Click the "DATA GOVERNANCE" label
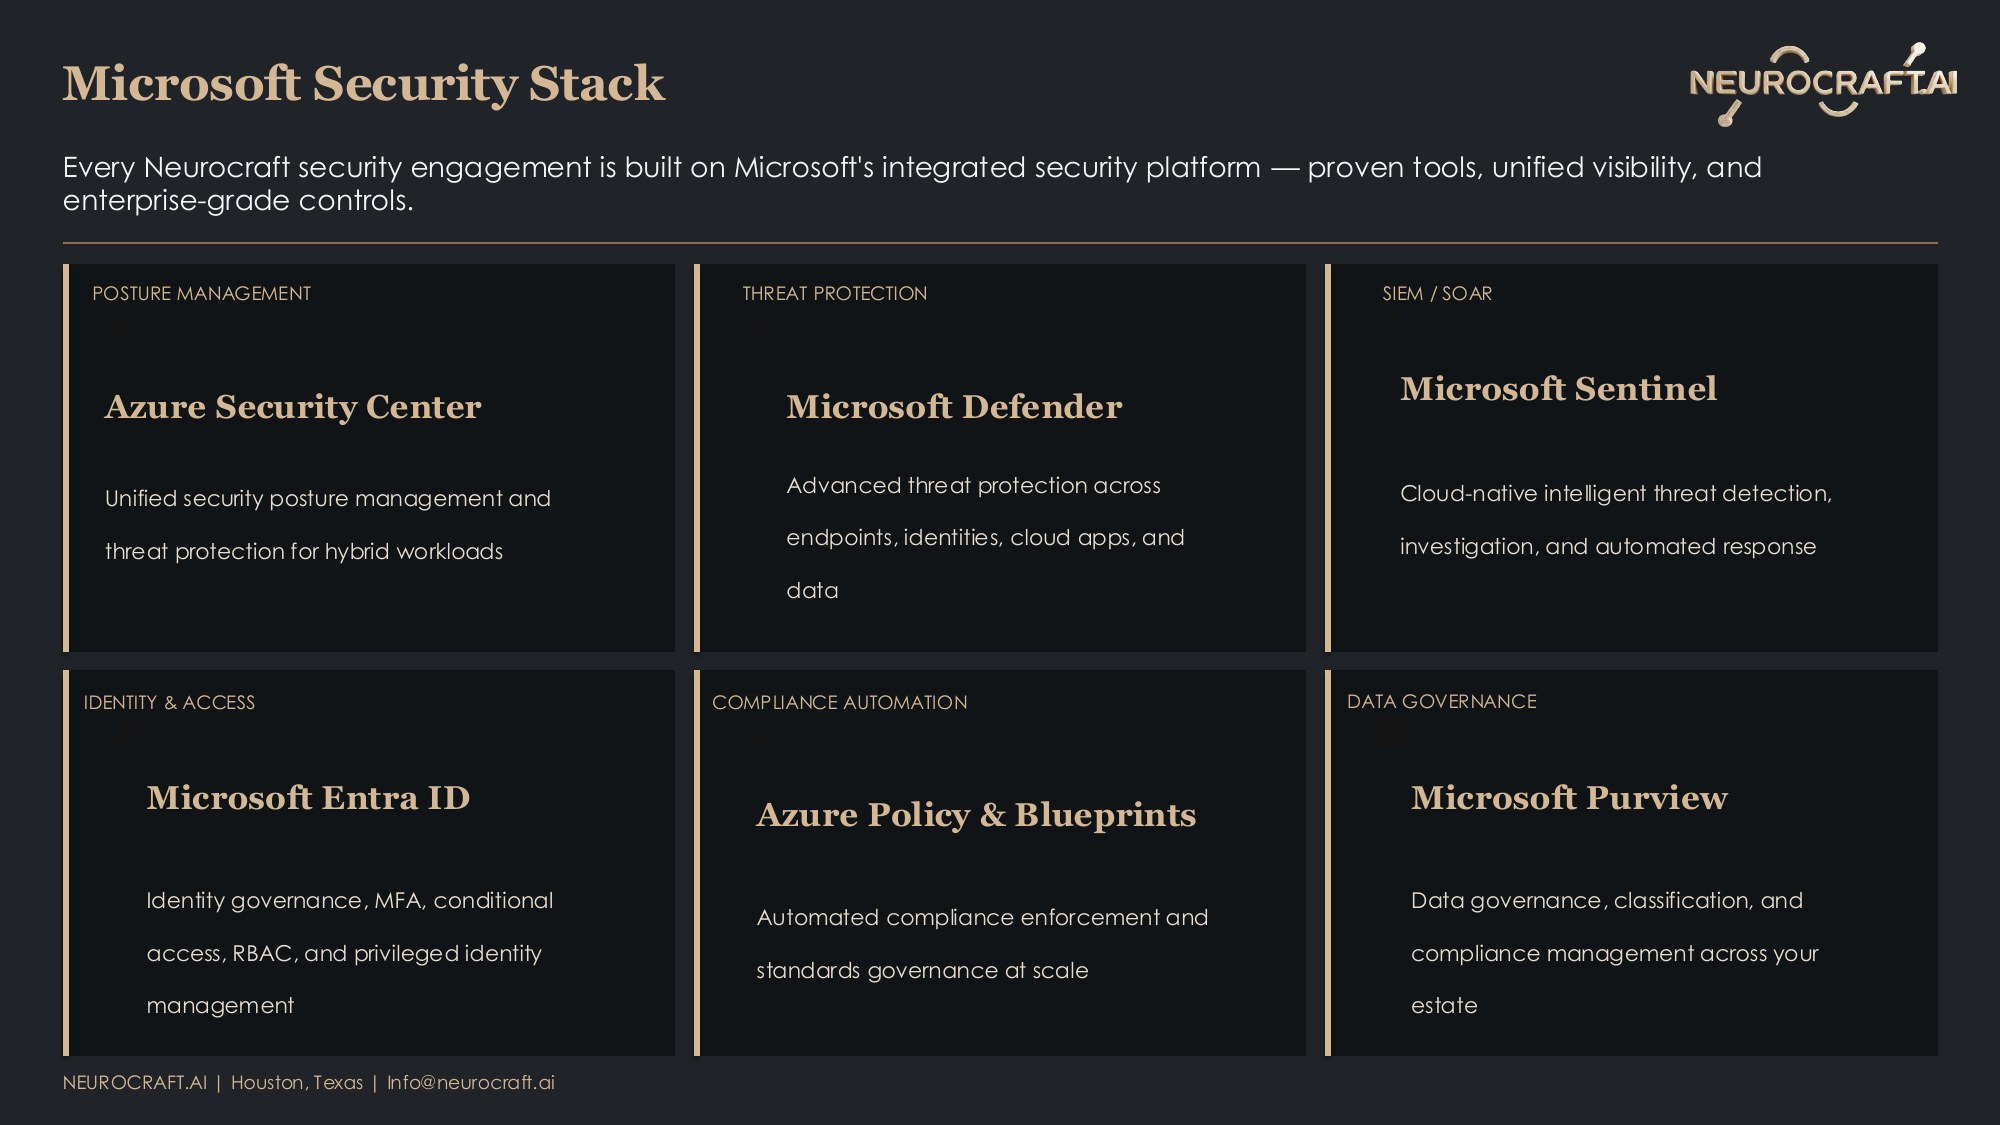Image resolution: width=2000 pixels, height=1125 pixels. click(1442, 701)
